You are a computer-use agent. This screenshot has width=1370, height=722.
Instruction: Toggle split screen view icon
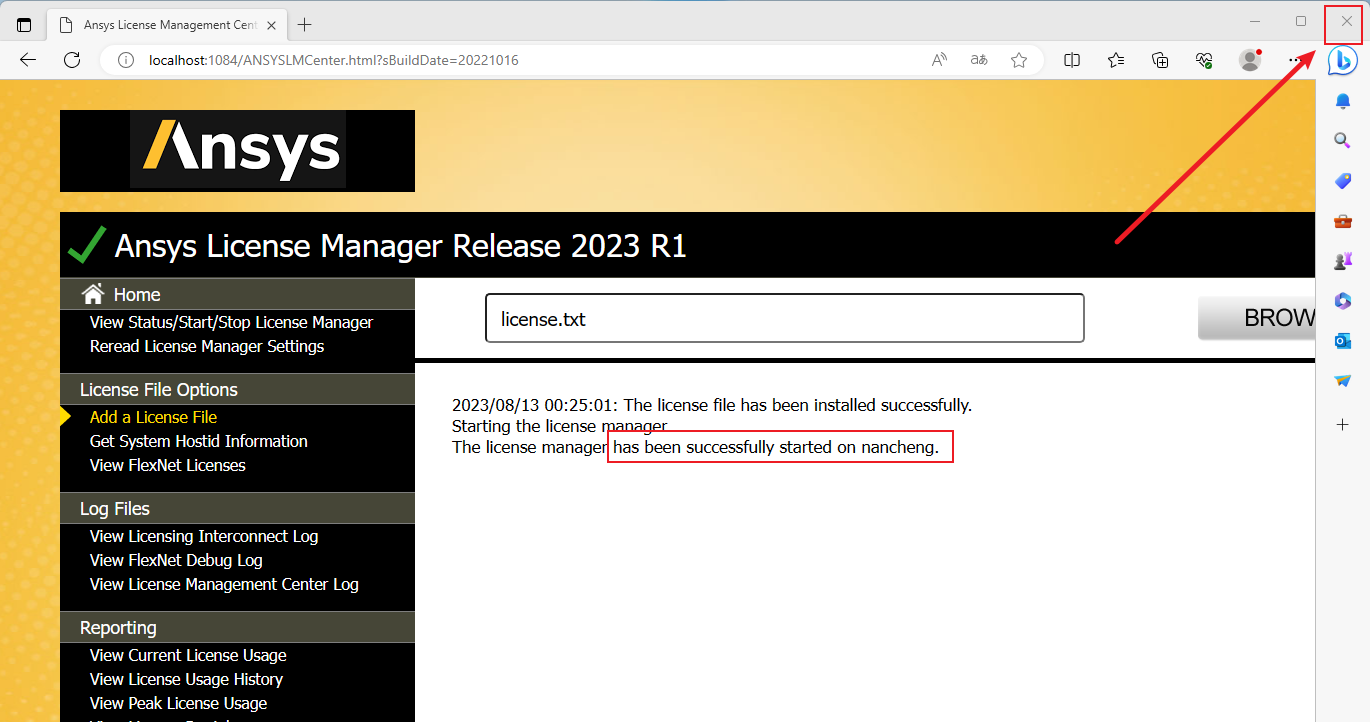(x=1072, y=60)
